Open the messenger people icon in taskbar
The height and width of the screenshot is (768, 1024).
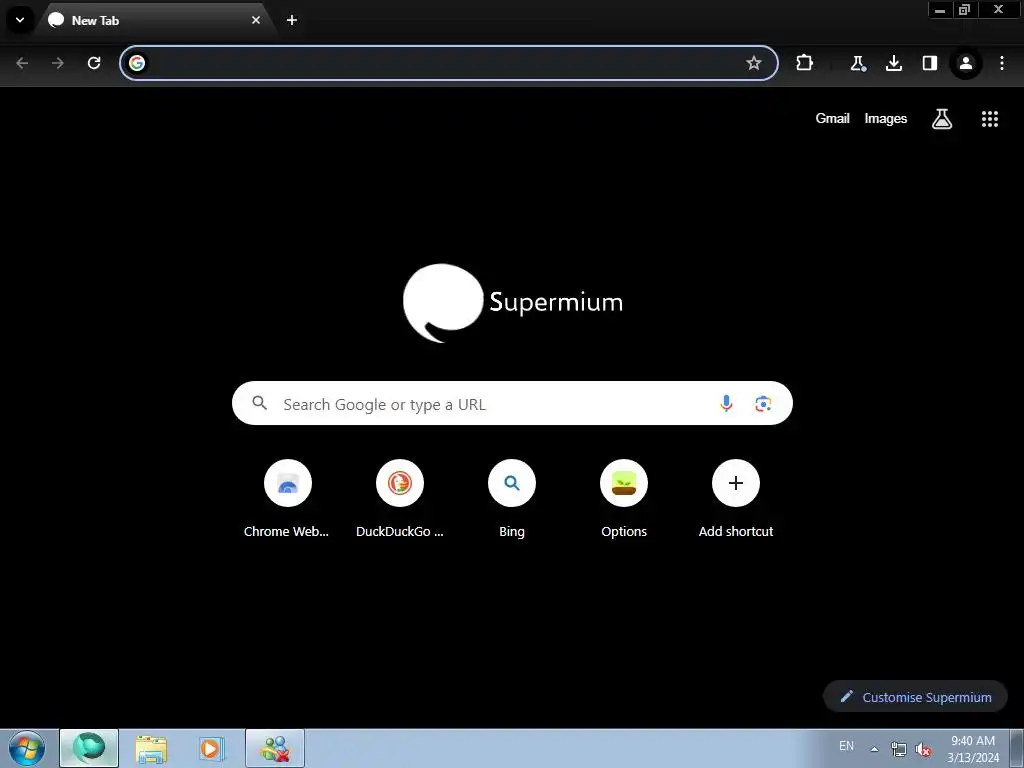pos(275,748)
